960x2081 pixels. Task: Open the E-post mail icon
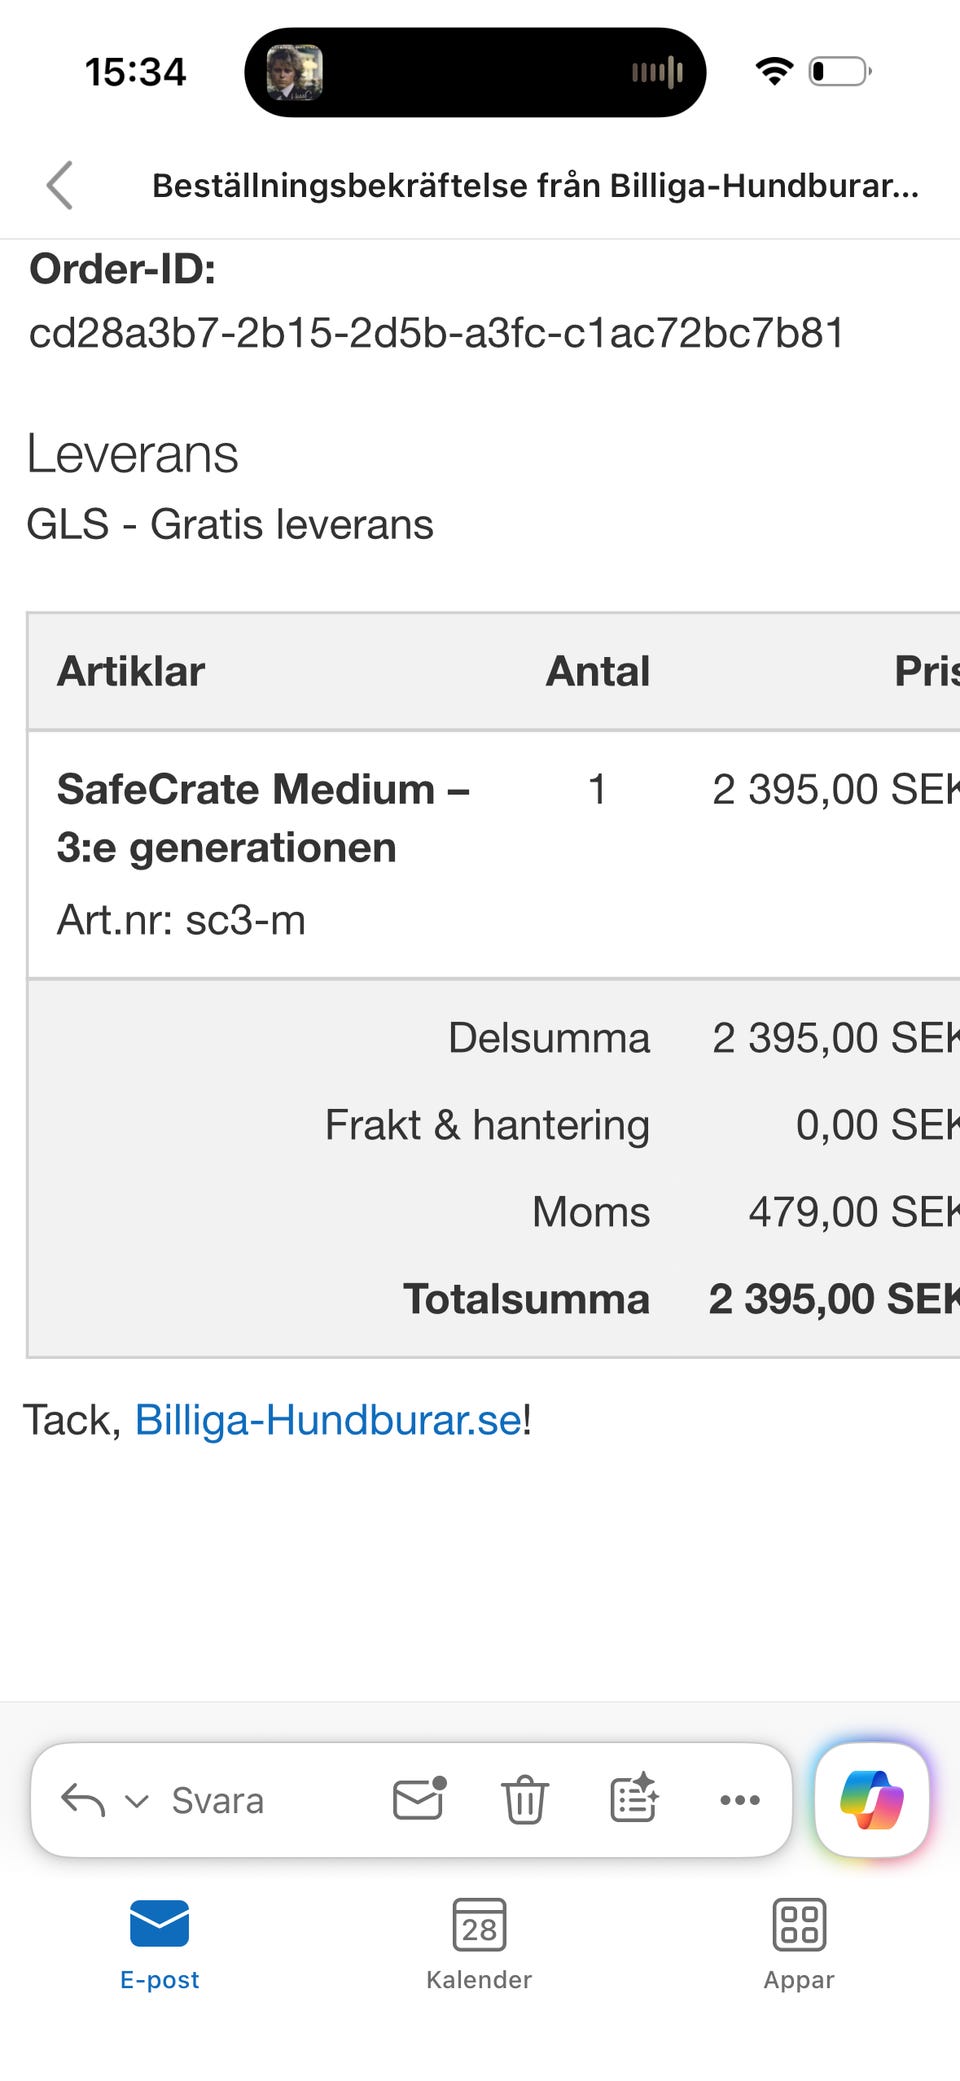[x=160, y=1925]
